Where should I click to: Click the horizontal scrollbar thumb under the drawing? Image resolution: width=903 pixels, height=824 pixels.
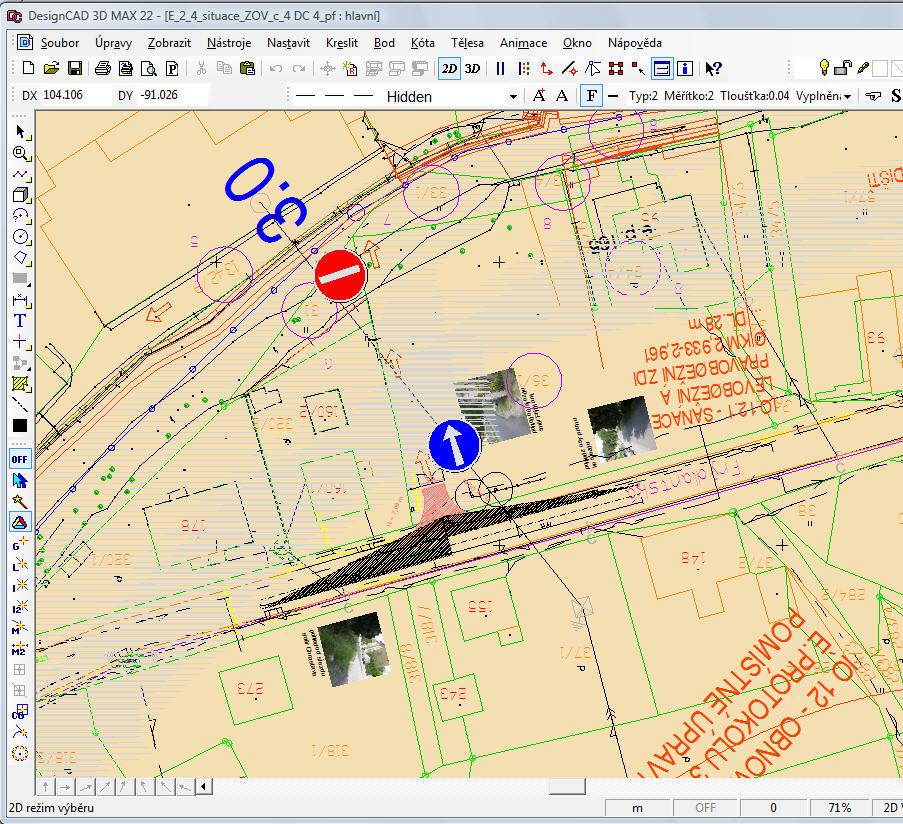(567, 787)
